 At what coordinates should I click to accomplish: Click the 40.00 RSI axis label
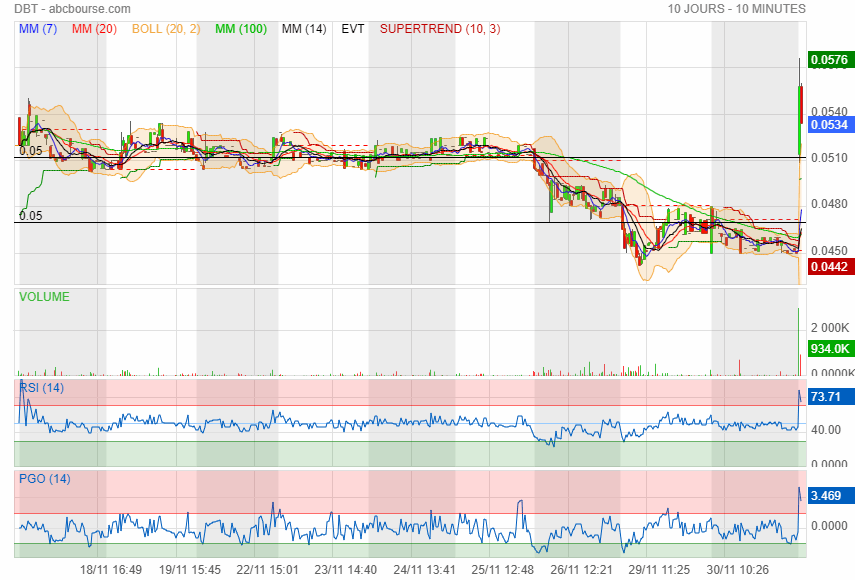[826, 430]
